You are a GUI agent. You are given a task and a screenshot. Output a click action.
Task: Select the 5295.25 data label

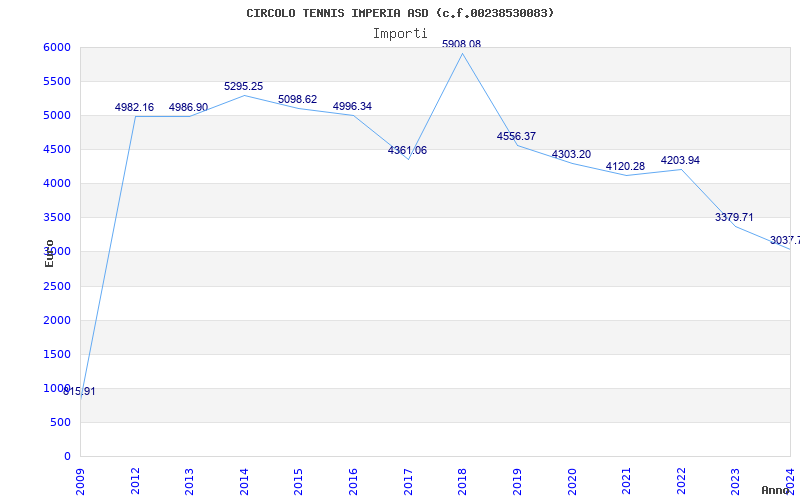pyautogui.click(x=243, y=87)
